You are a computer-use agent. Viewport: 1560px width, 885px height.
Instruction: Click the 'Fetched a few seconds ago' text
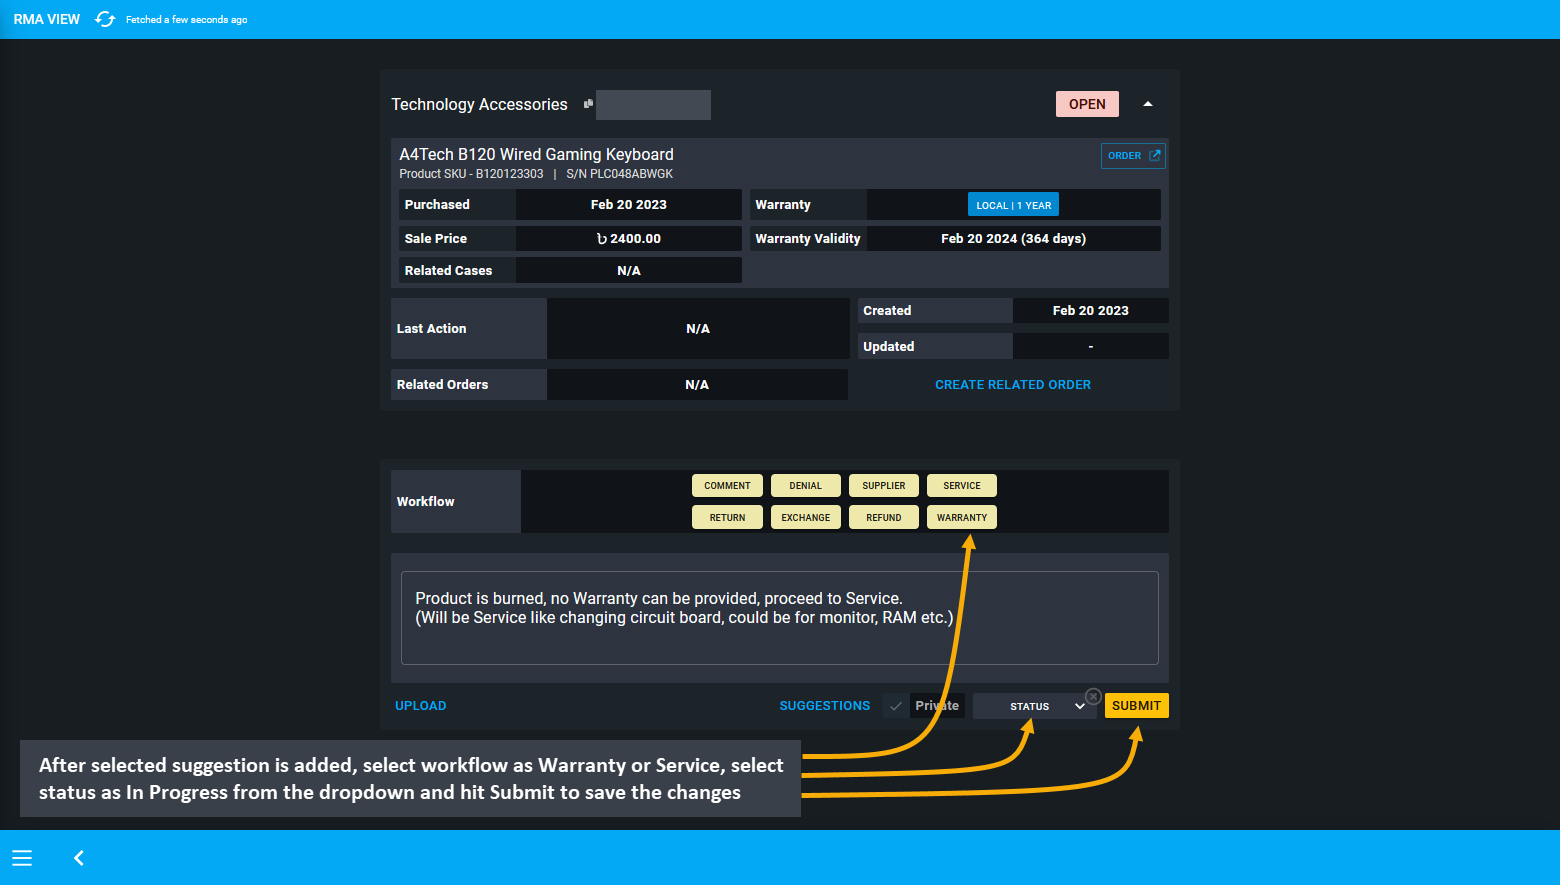pos(187,20)
